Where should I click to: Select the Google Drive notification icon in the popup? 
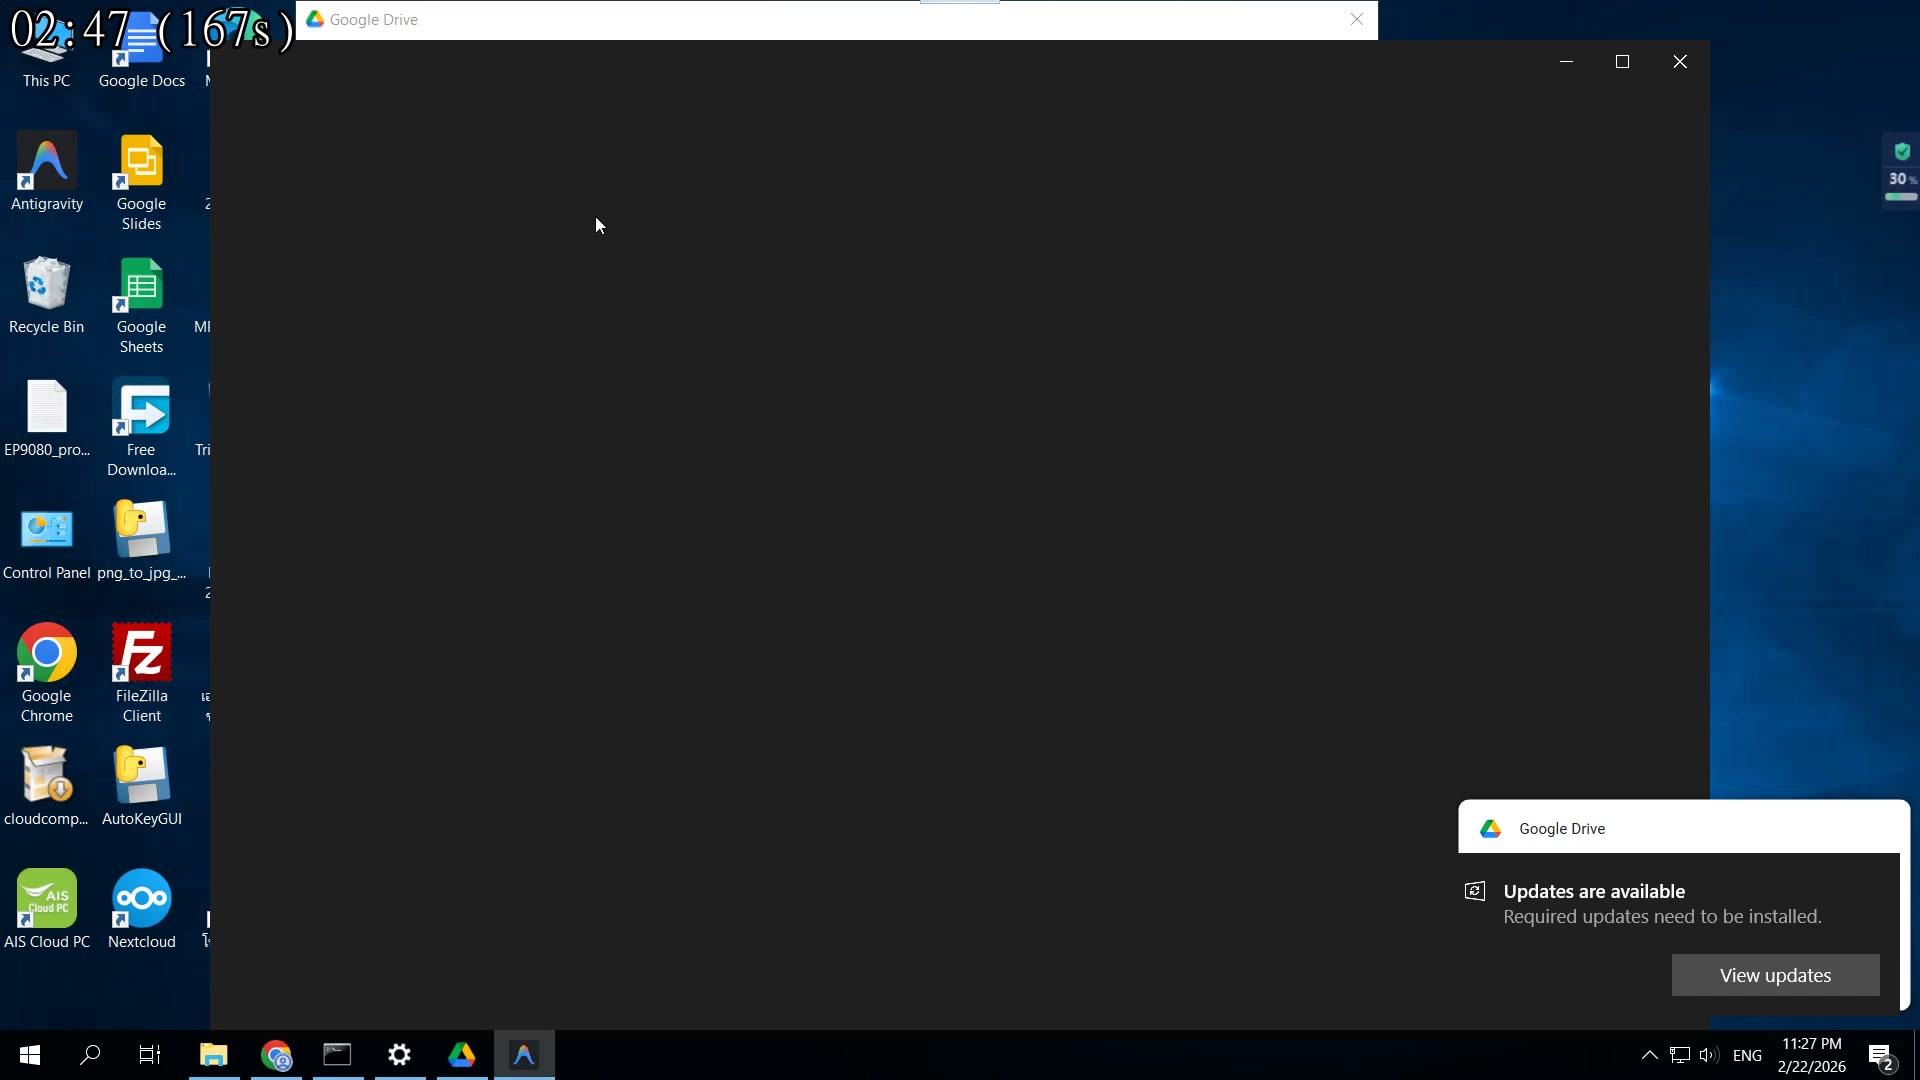point(1490,828)
